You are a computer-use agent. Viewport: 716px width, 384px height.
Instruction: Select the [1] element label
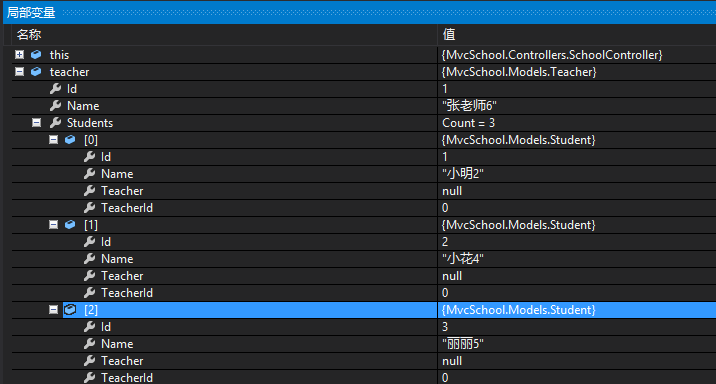tap(91, 225)
